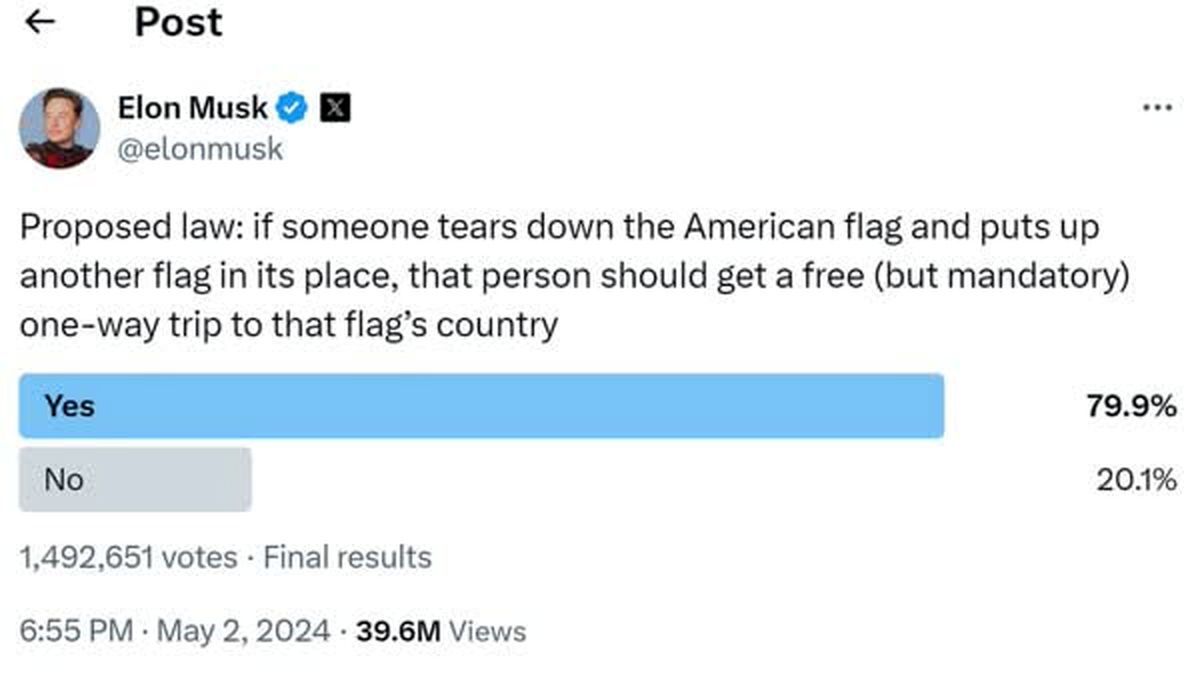The image size is (1200, 678).
Task: Click the May 2, 2024 date
Action: tap(242, 631)
